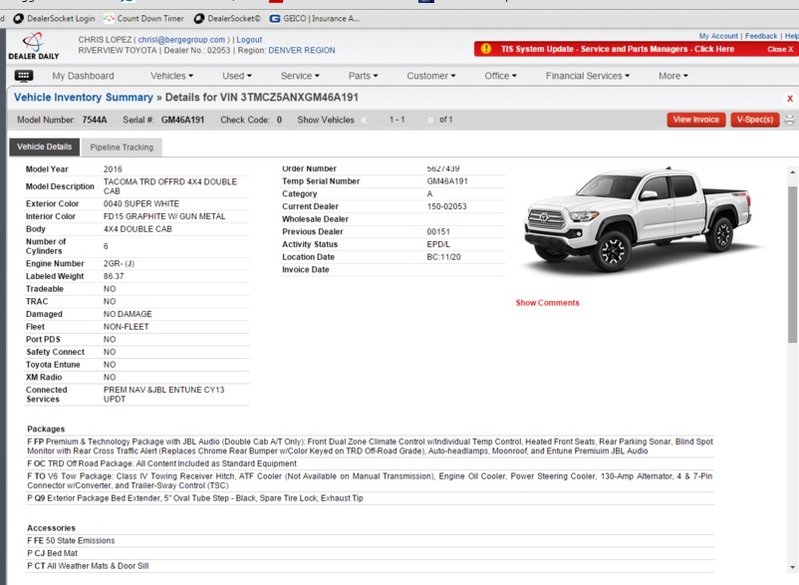Viewport: 799px width, 585px height.
Task: Select Location Date value BC:11/20
Action: 443,257
